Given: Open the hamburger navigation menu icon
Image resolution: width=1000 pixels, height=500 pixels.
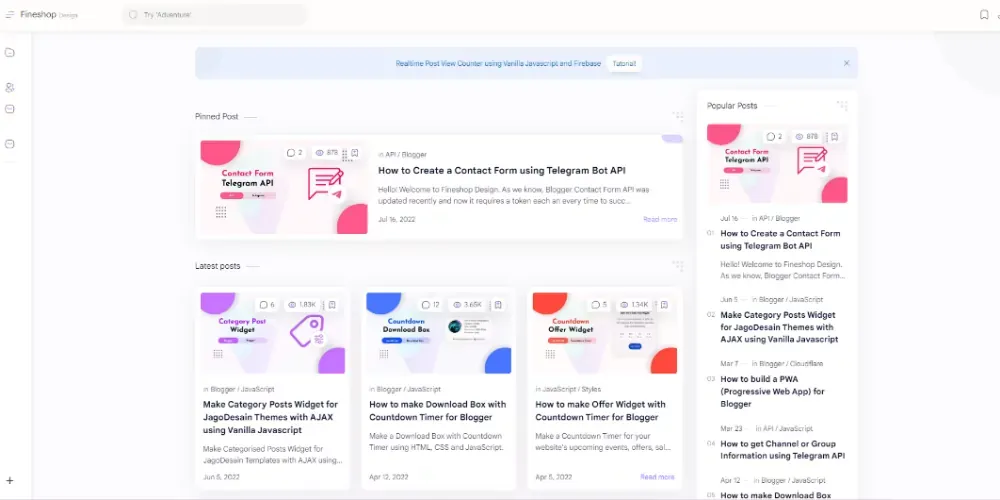Looking at the screenshot, I should coord(10,15).
